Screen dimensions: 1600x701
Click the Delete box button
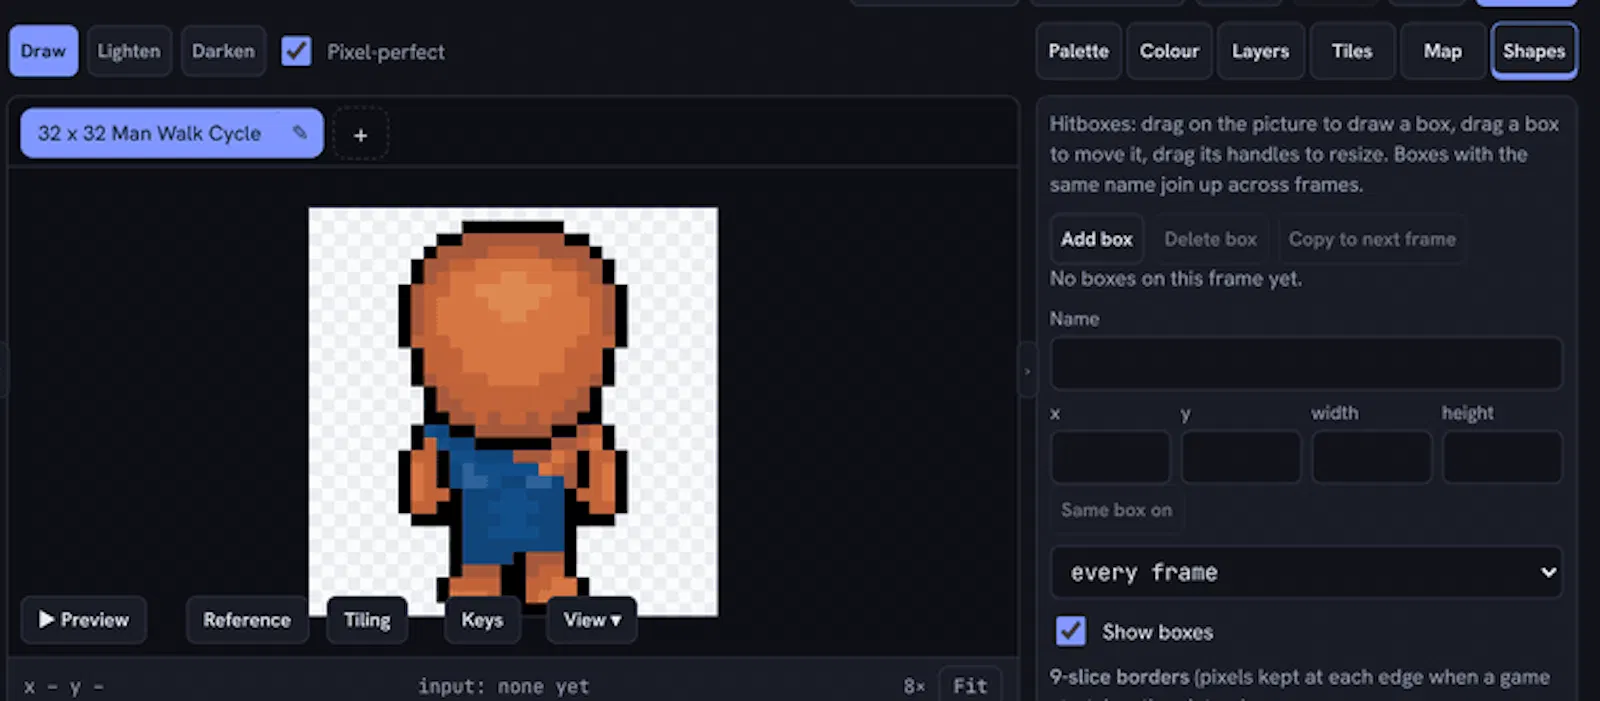[1210, 239]
